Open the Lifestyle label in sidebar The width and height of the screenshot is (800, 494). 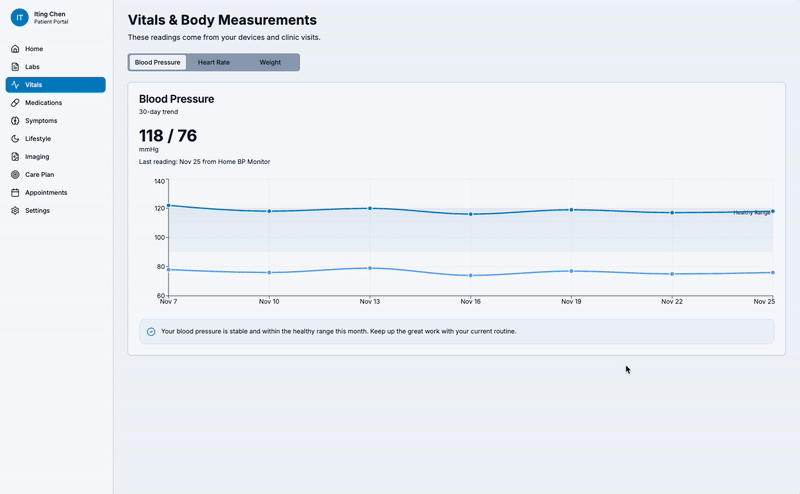pos(38,139)
